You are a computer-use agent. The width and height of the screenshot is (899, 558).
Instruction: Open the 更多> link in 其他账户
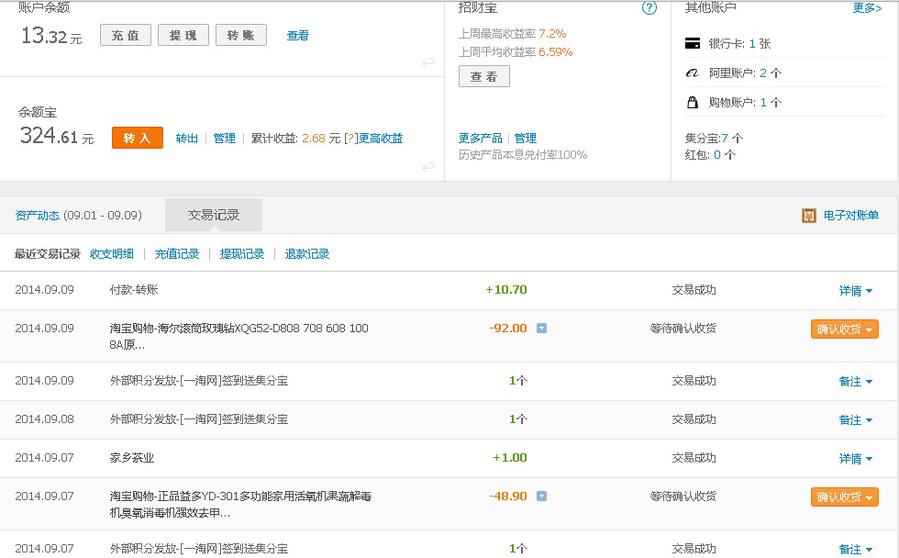coord(867,8)
